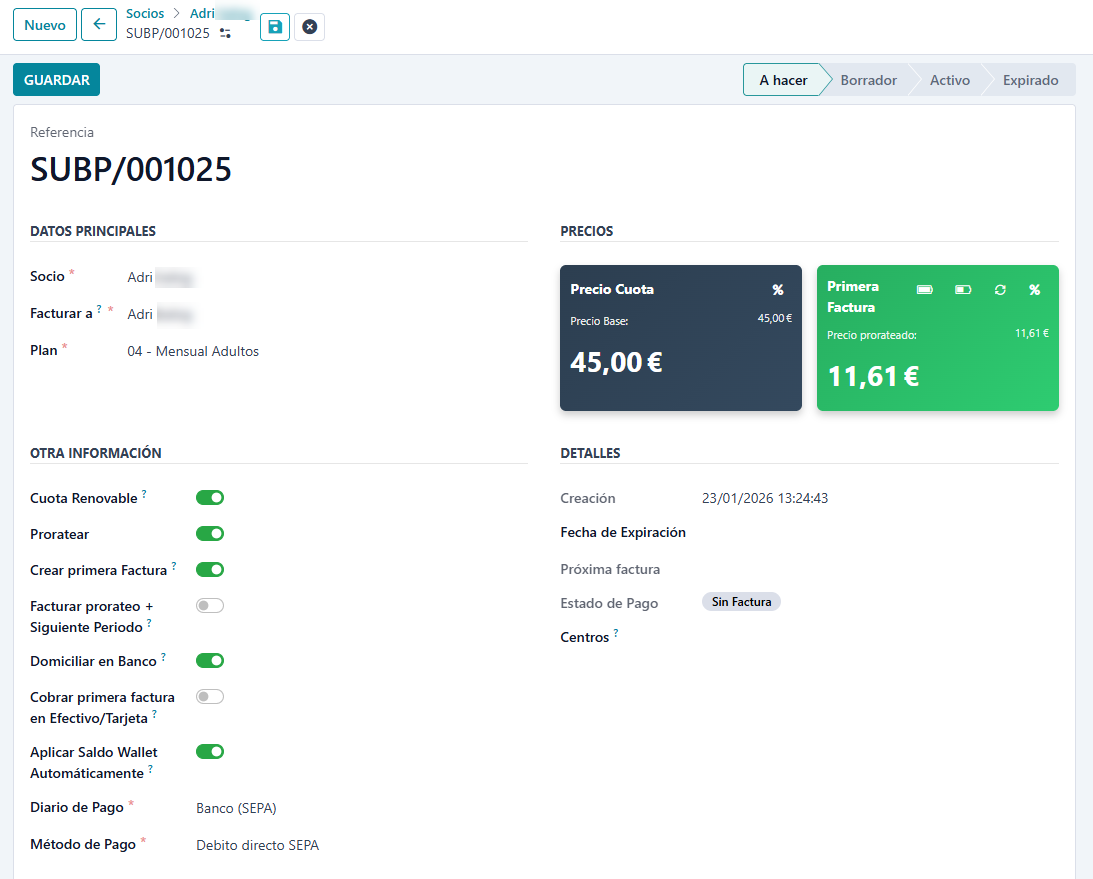Click half battery icon on Primera Factura
Image resolution: width=1093 pixels, height=879 pixels.
pyautogui.click(x=963, y=290)
